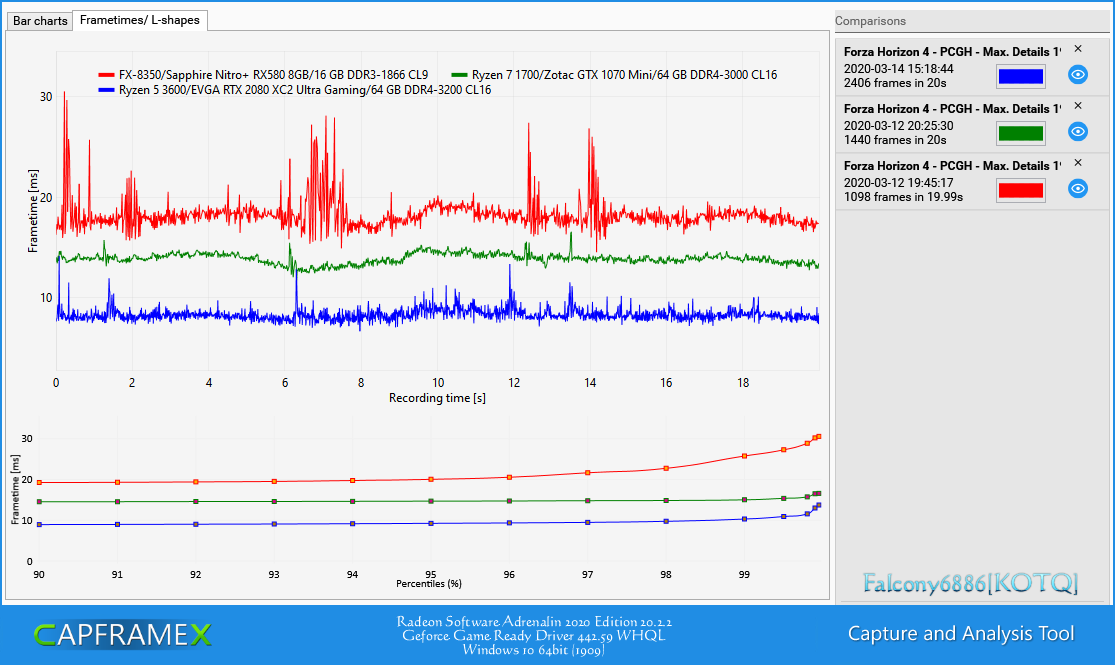Screen dimensions: 1115x665
Task: Select the Frametimes/ L-shapes tab
Action: pos(139,20)
